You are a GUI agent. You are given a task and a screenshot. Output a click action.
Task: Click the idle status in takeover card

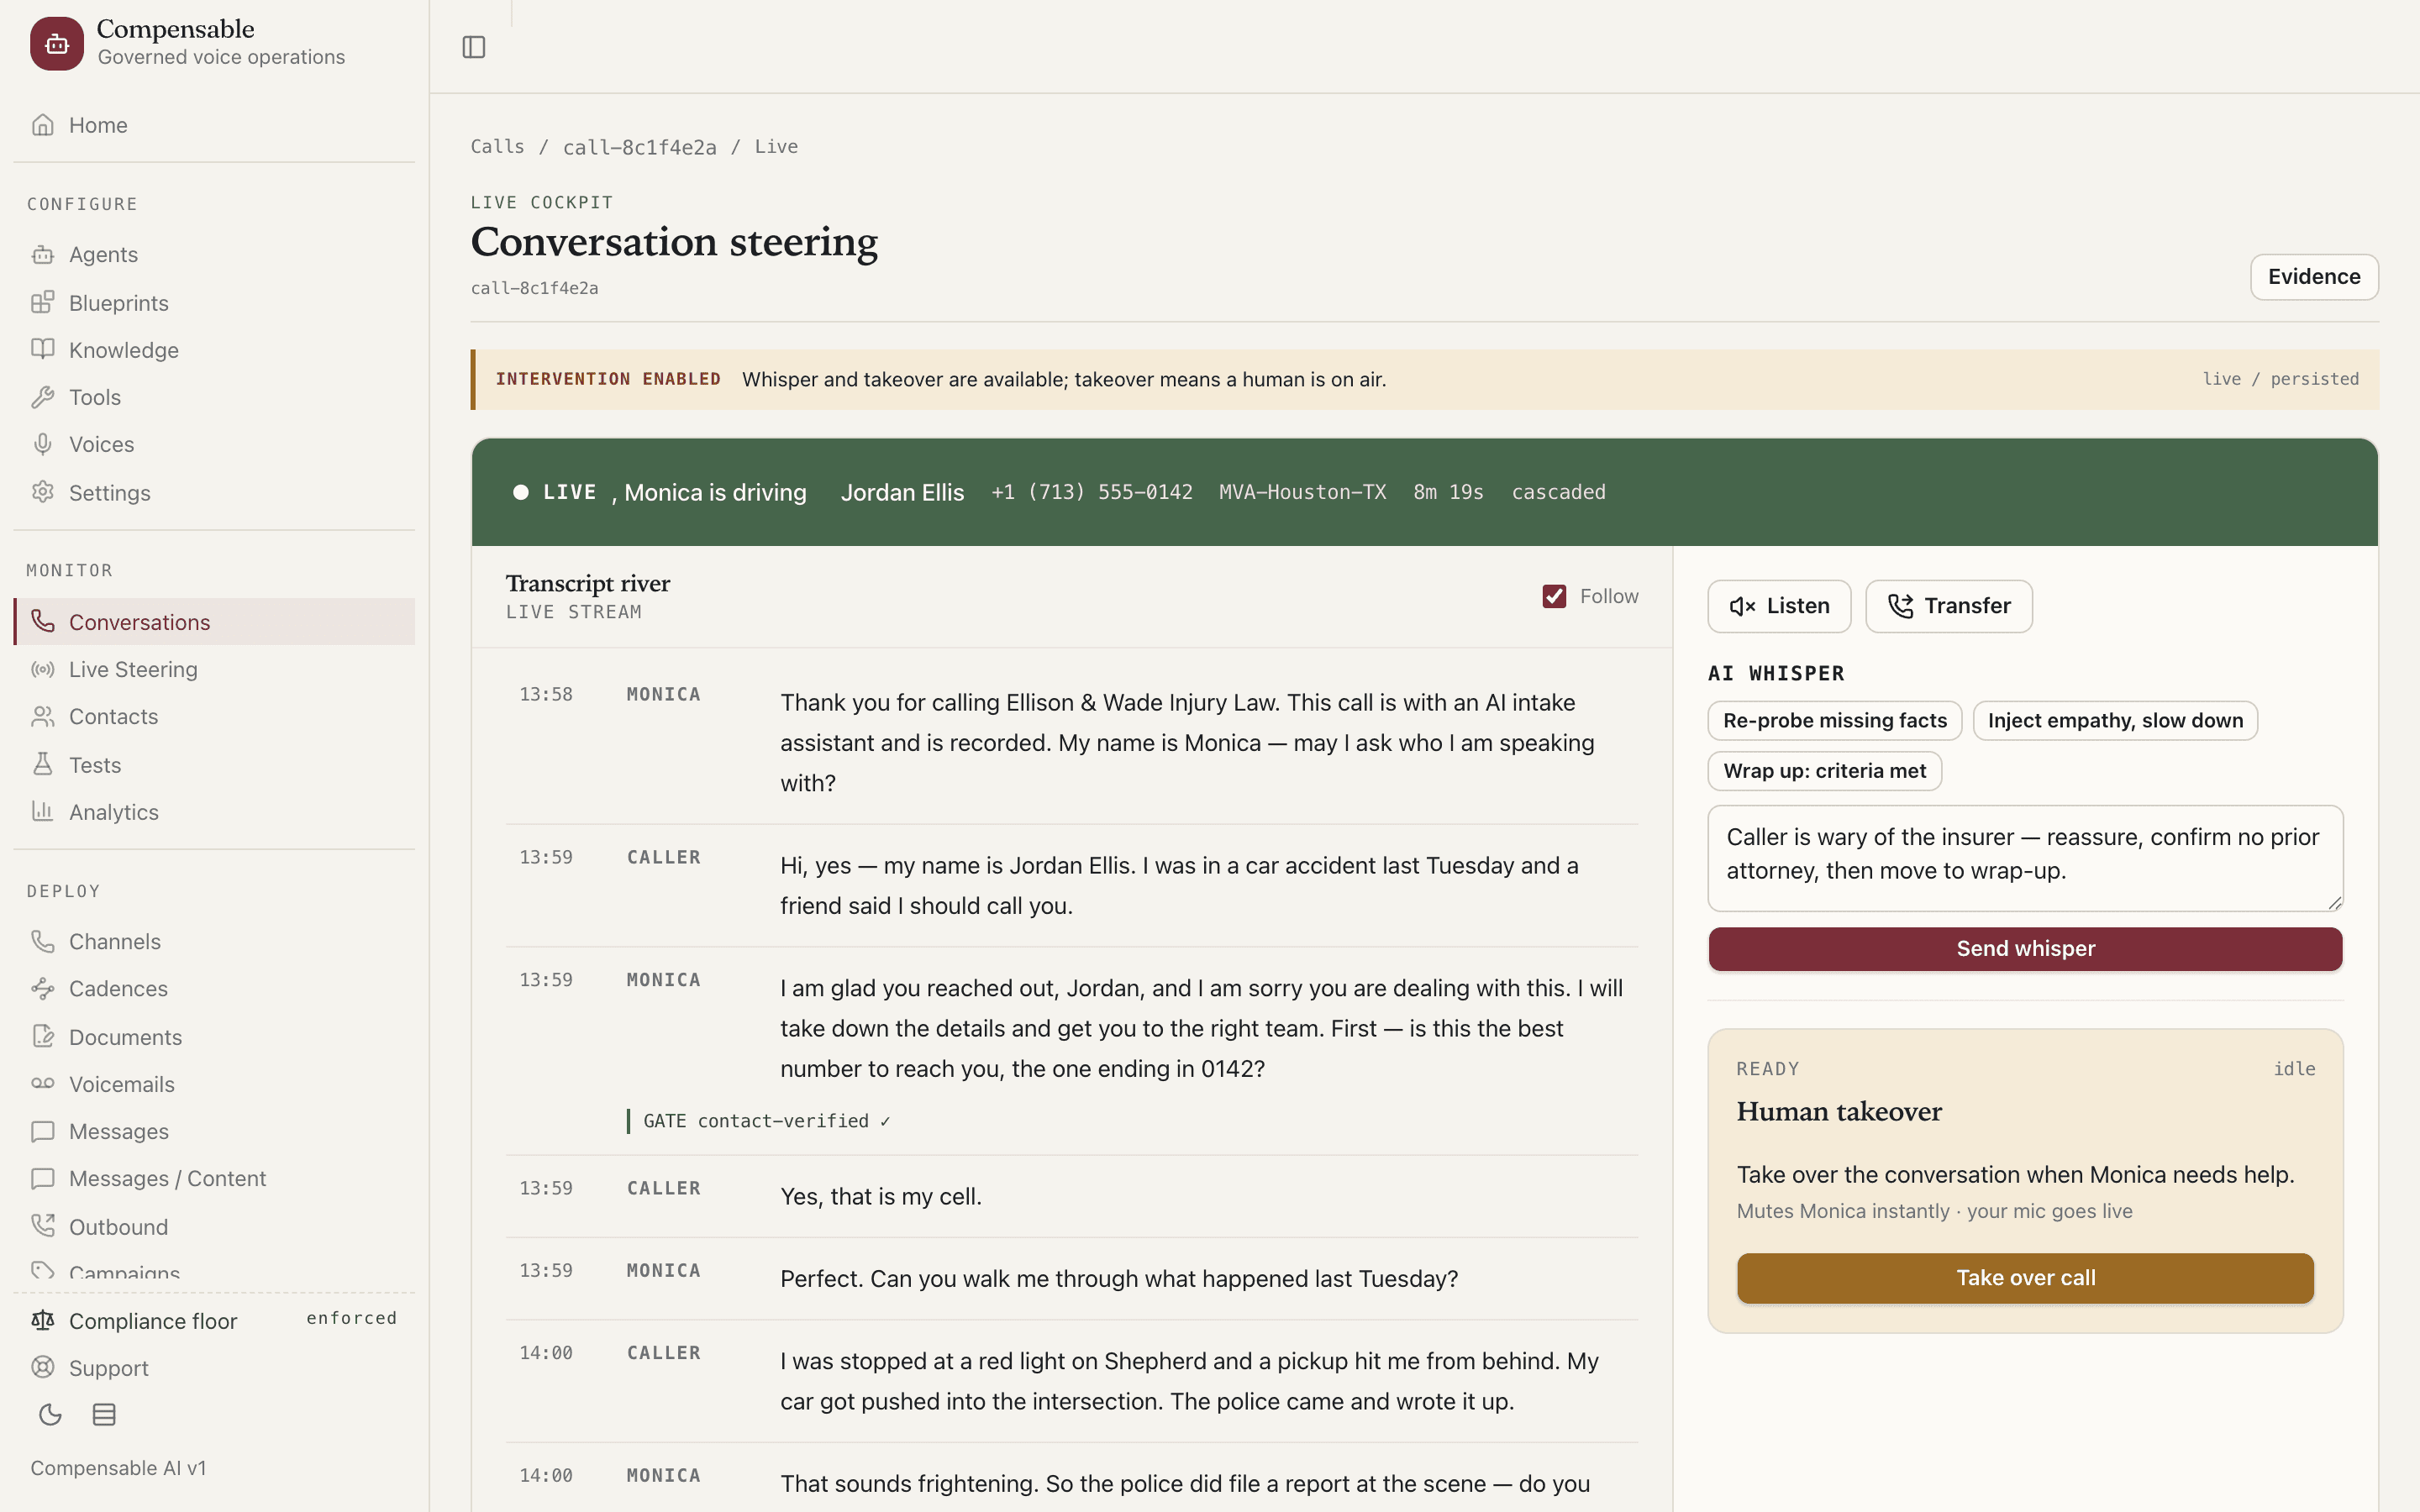(x=2294, y=1068)
